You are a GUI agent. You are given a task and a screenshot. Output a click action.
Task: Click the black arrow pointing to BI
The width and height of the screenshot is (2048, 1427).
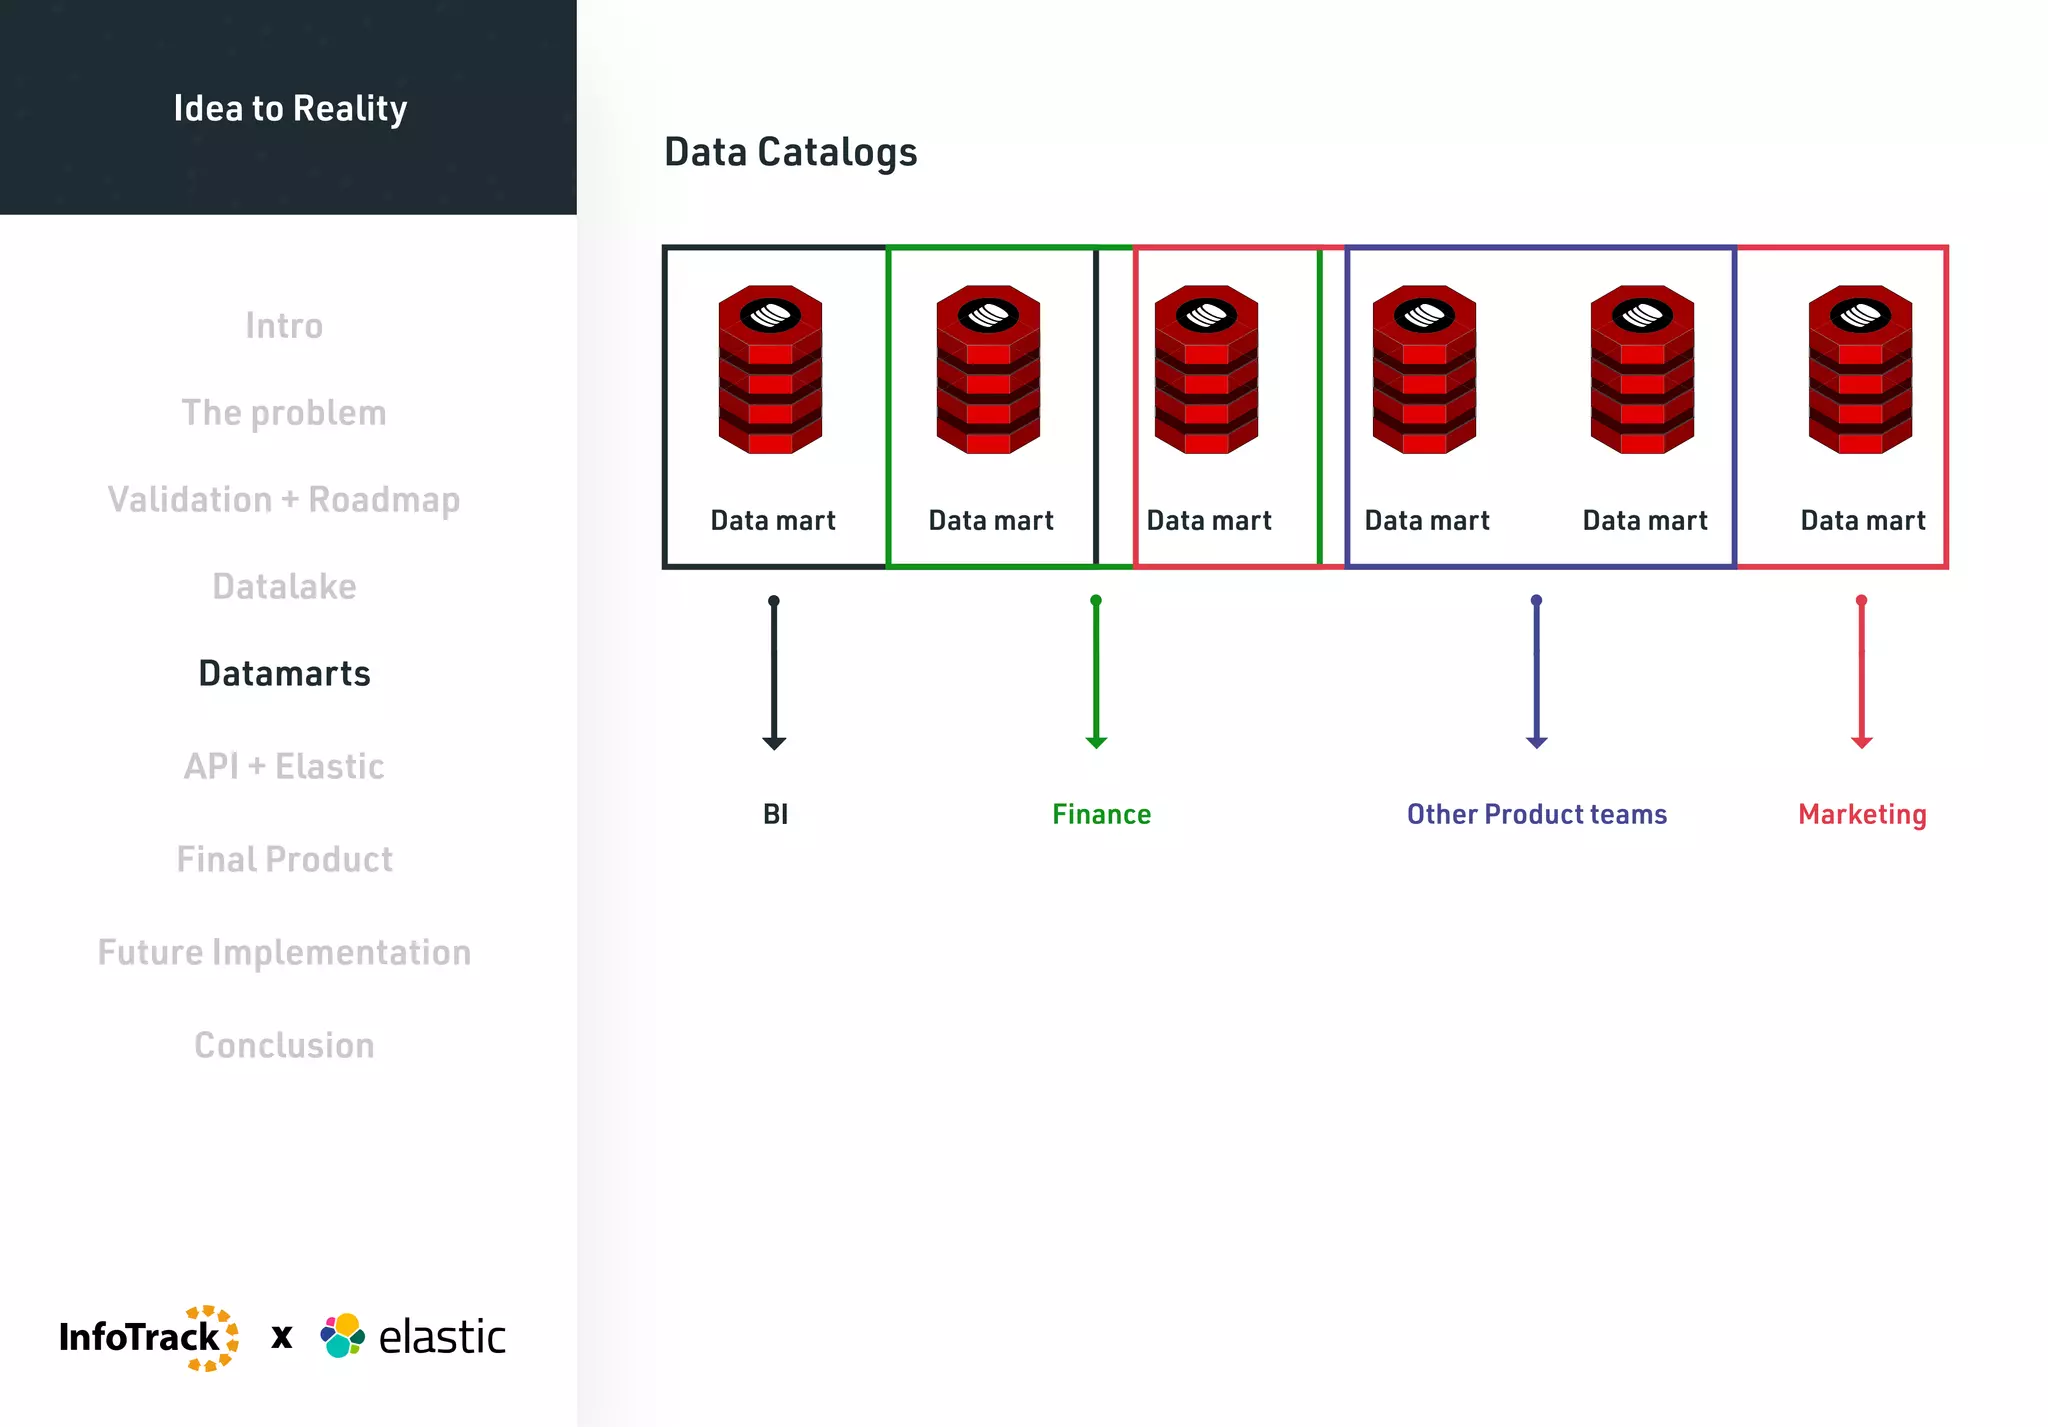click(774, 672)
